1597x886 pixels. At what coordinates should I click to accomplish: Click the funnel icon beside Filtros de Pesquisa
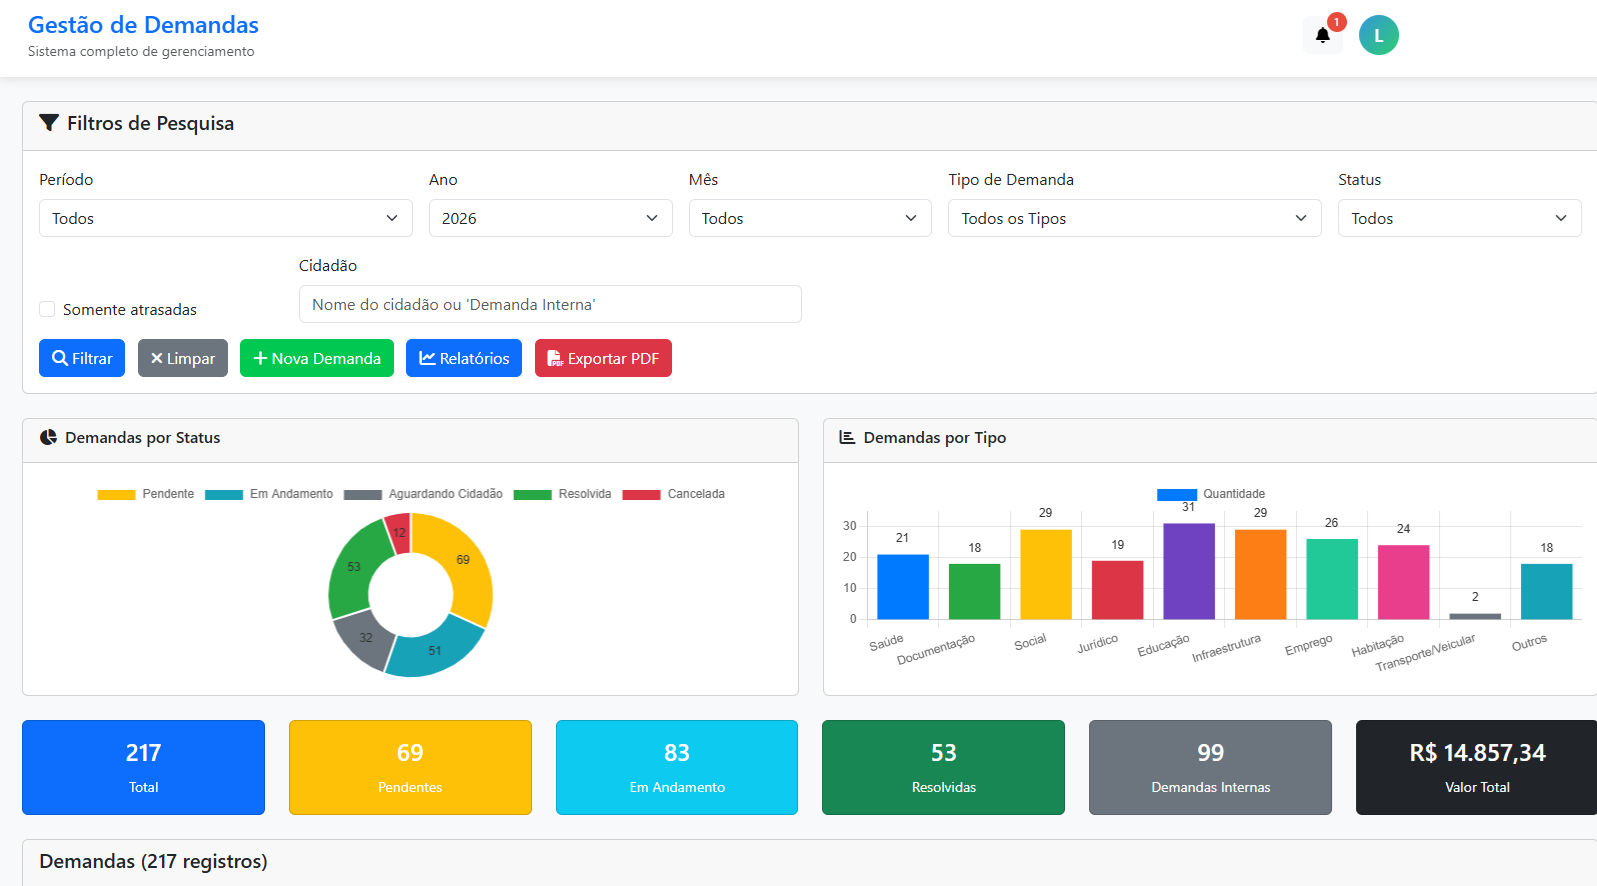pyautogui.click(x=48, y=123)
